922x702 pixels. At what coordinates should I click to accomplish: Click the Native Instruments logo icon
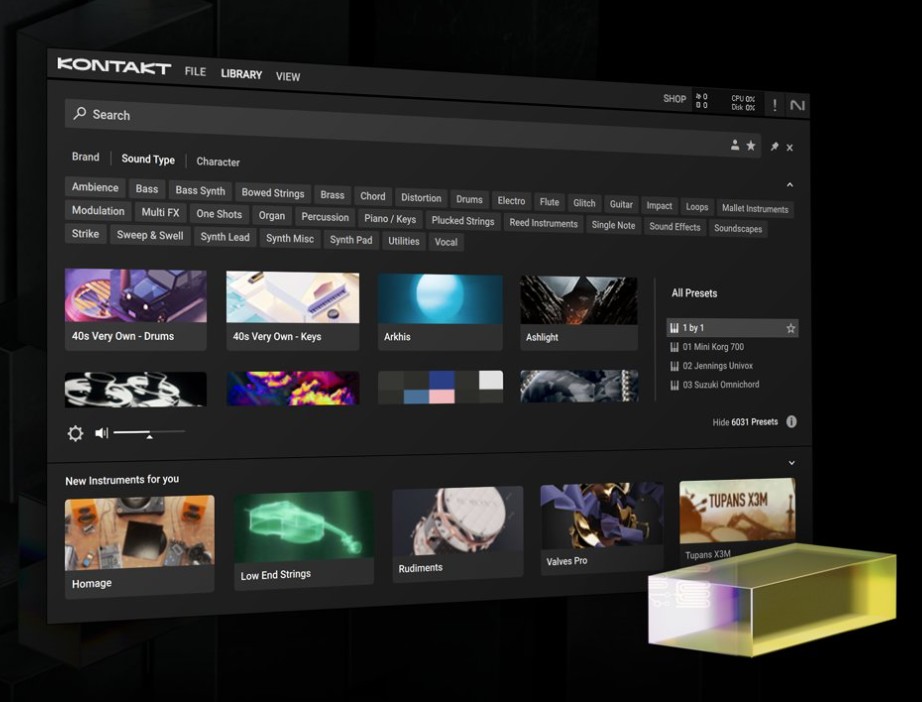coord(797,105)
